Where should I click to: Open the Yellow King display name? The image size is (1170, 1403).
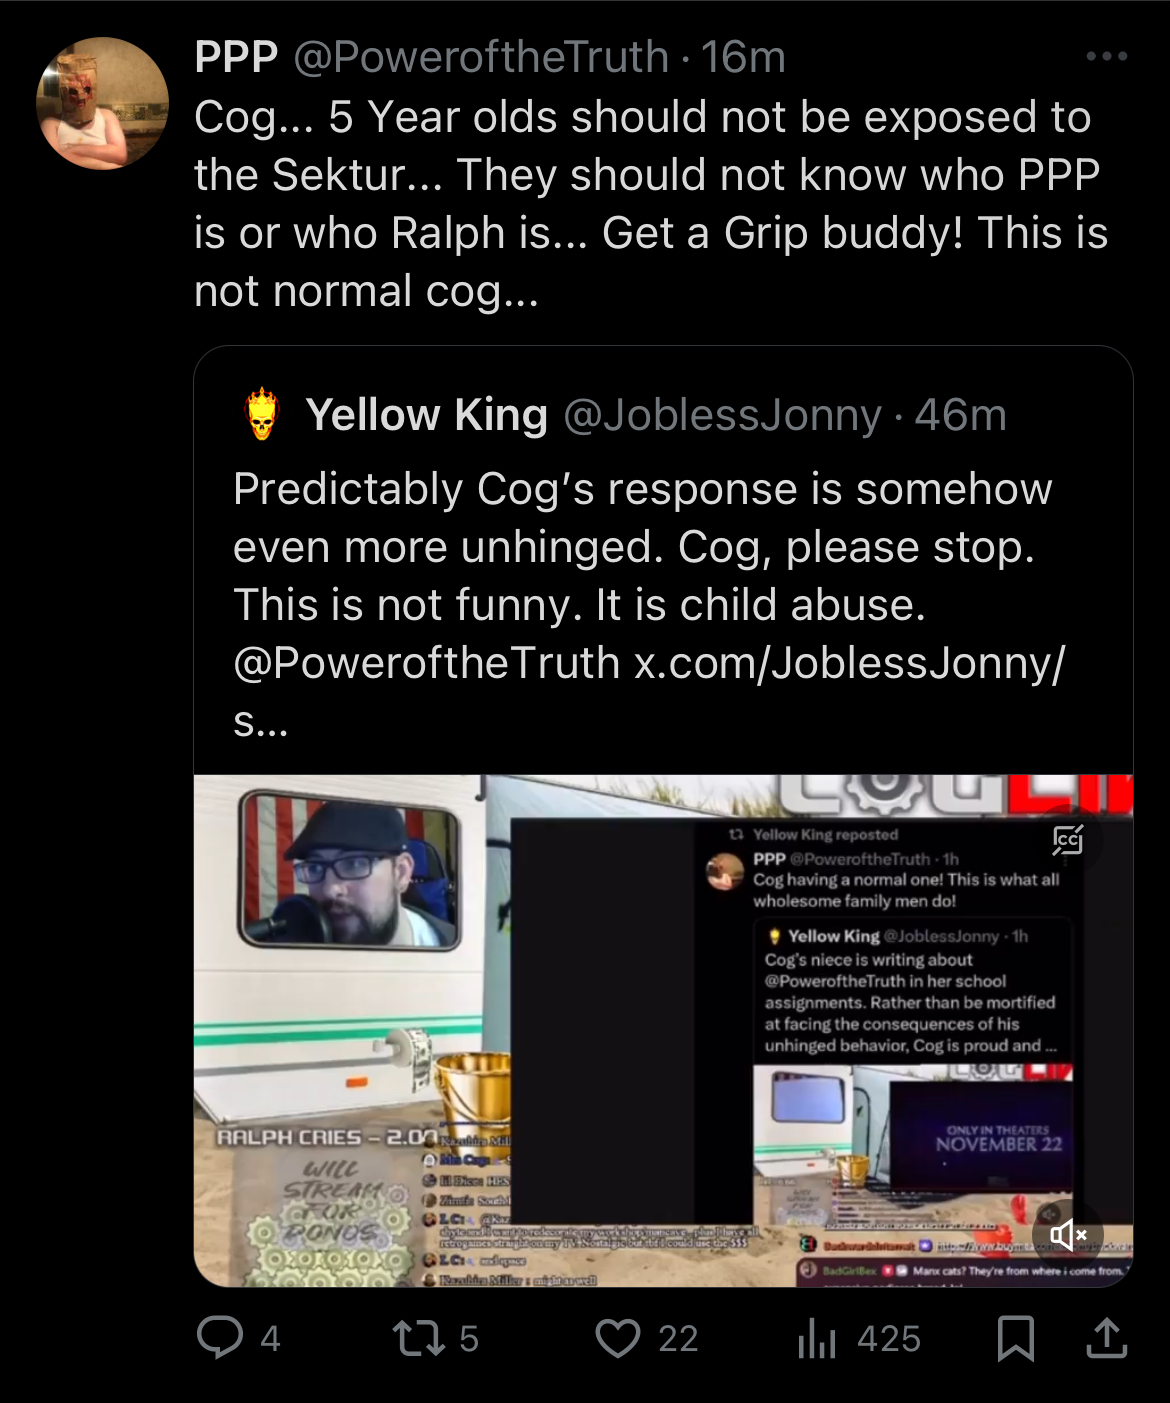tap(427, 415)
